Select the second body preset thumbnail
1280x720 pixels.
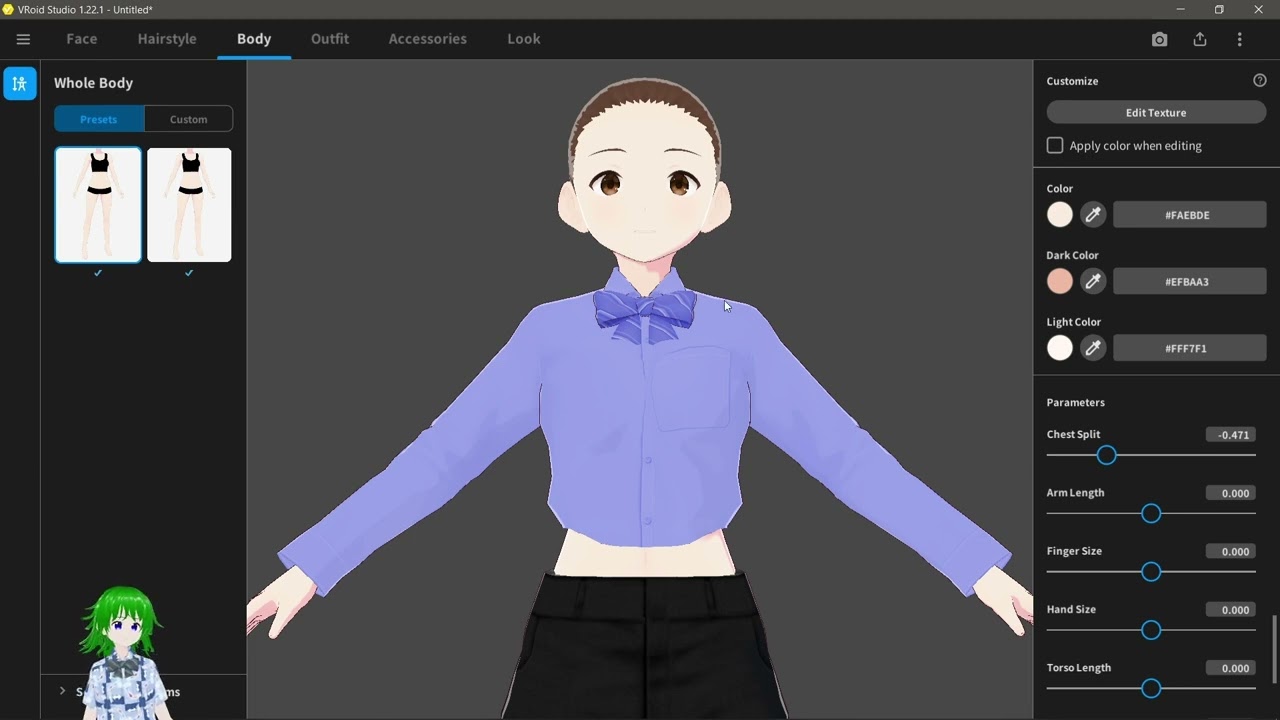pyautogui.click(x=189, y=205)
